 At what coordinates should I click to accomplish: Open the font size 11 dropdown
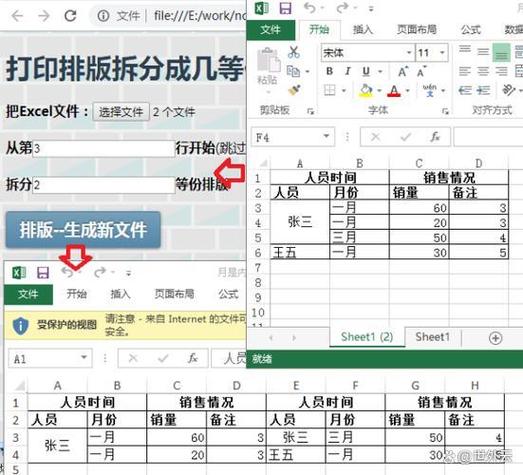click(x=442, y=53)
